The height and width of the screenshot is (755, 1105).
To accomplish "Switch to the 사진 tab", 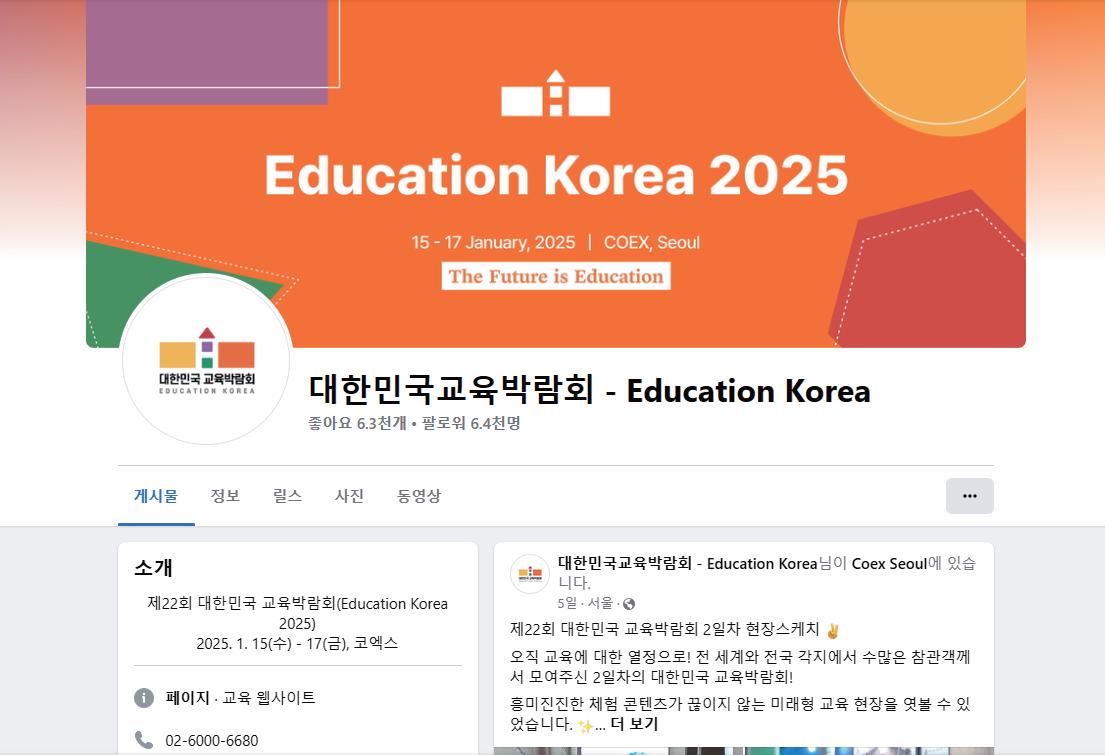I will click(350, 496).
